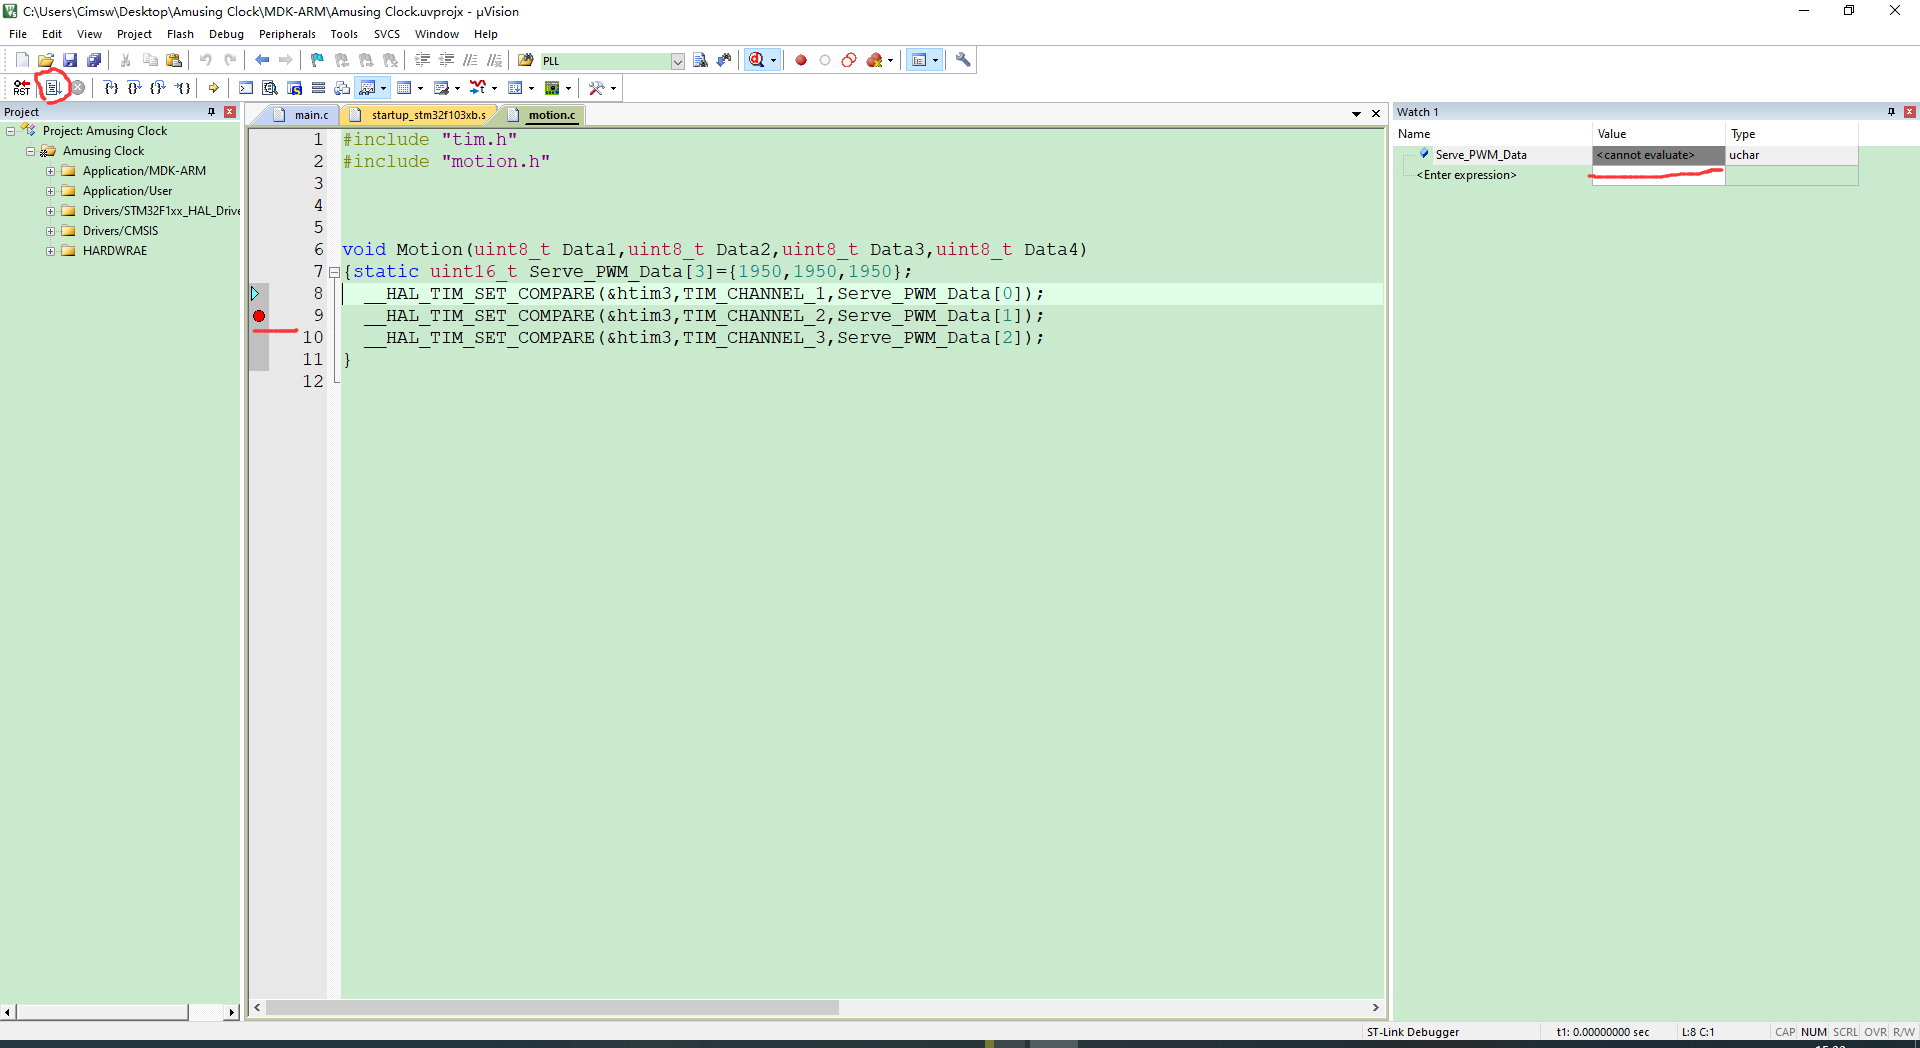Image resolution: width=1920 pixels, height=1048 pixels.
Task: Expand the Application/User folder
Action: click(50, 191)
